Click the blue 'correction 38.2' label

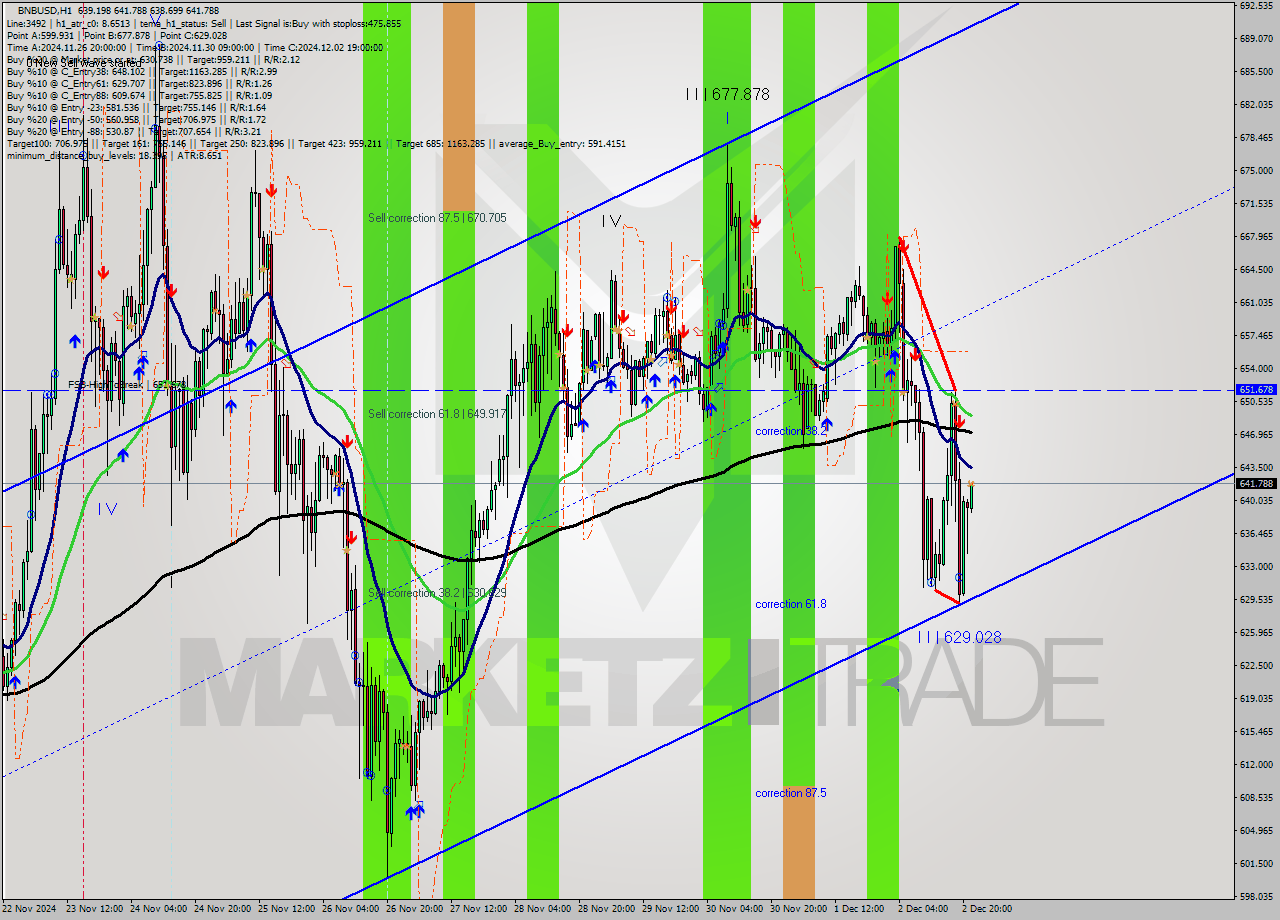pyautogui.click(x=790, y=431)
